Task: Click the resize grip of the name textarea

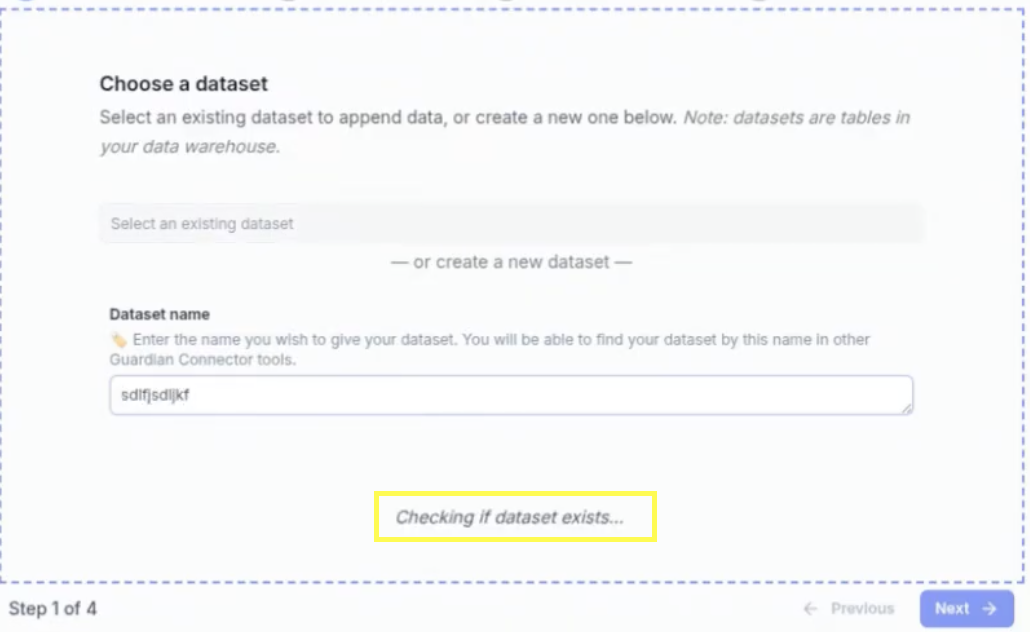Action: [x=907, y=408]
